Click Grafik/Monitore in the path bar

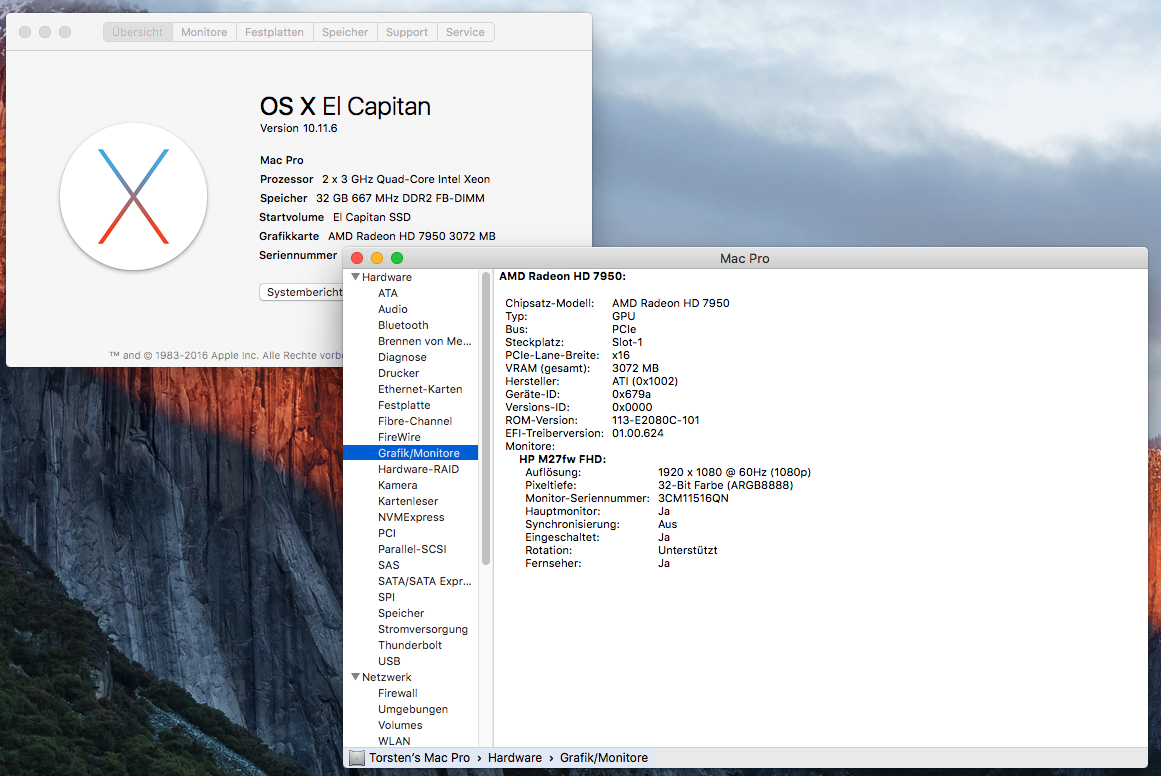click(x=603, y=757)
